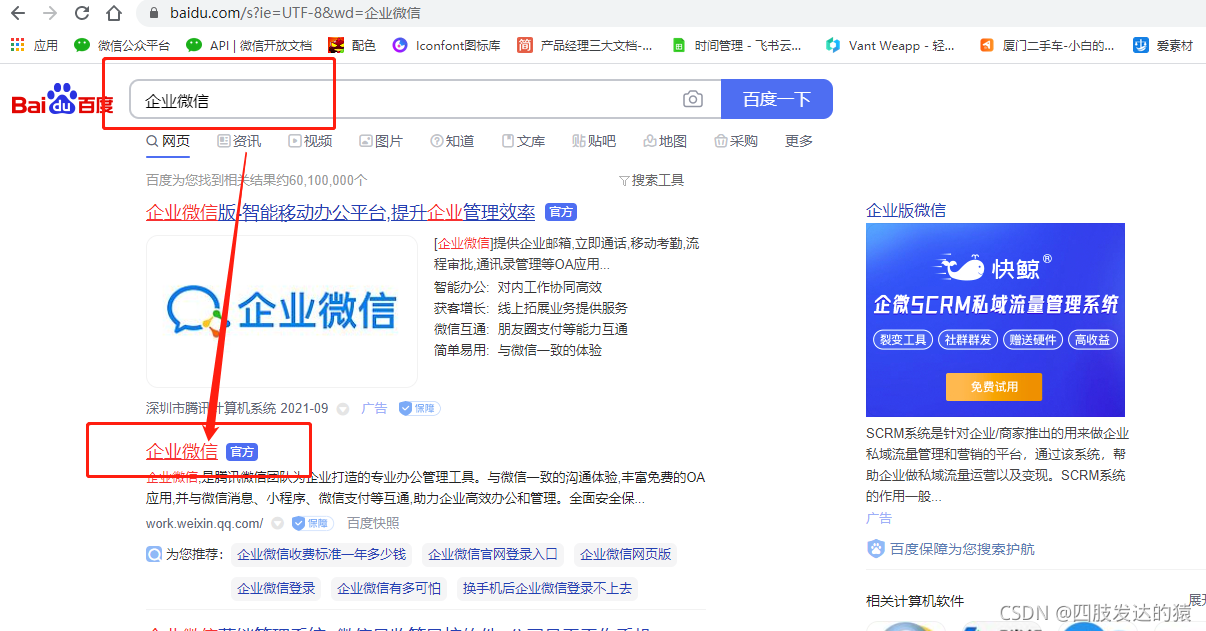Image resolution: width=1206 pixels, height=631 pixels.
Task: Open 企业版微信 sidebar heading link
Action: [x=906, y=210]
